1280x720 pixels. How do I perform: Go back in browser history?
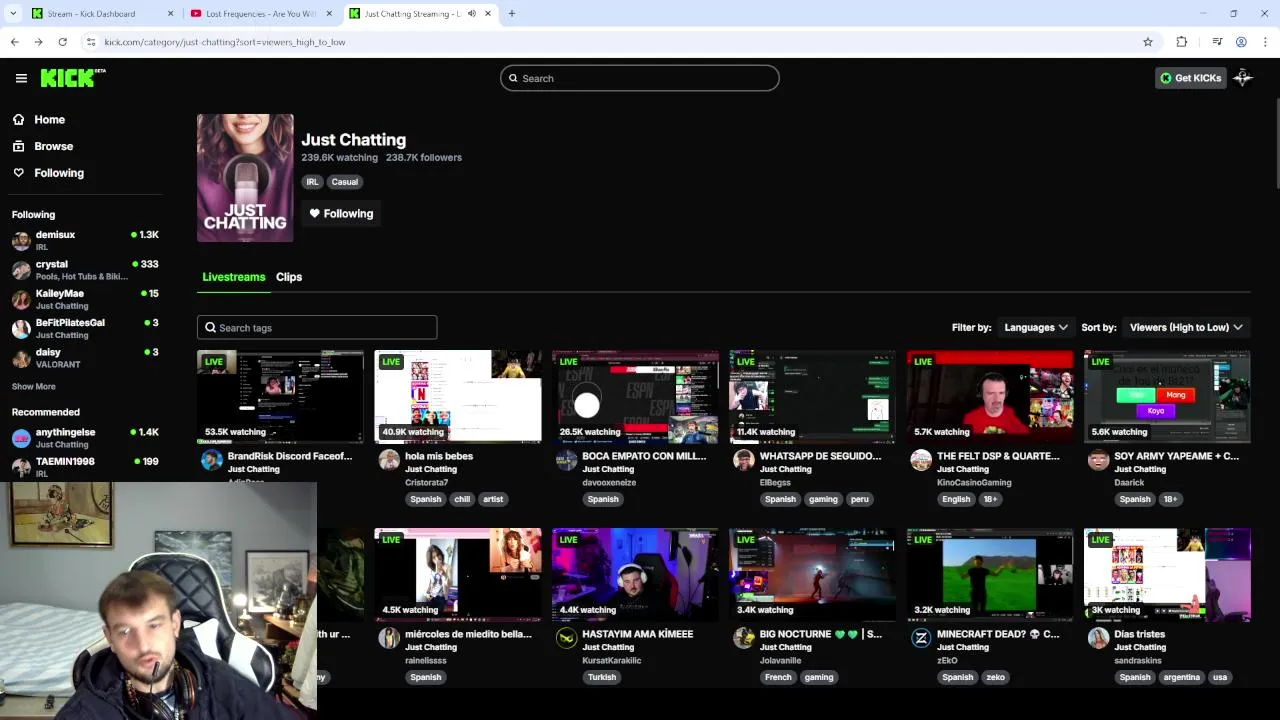click(14, 42)
